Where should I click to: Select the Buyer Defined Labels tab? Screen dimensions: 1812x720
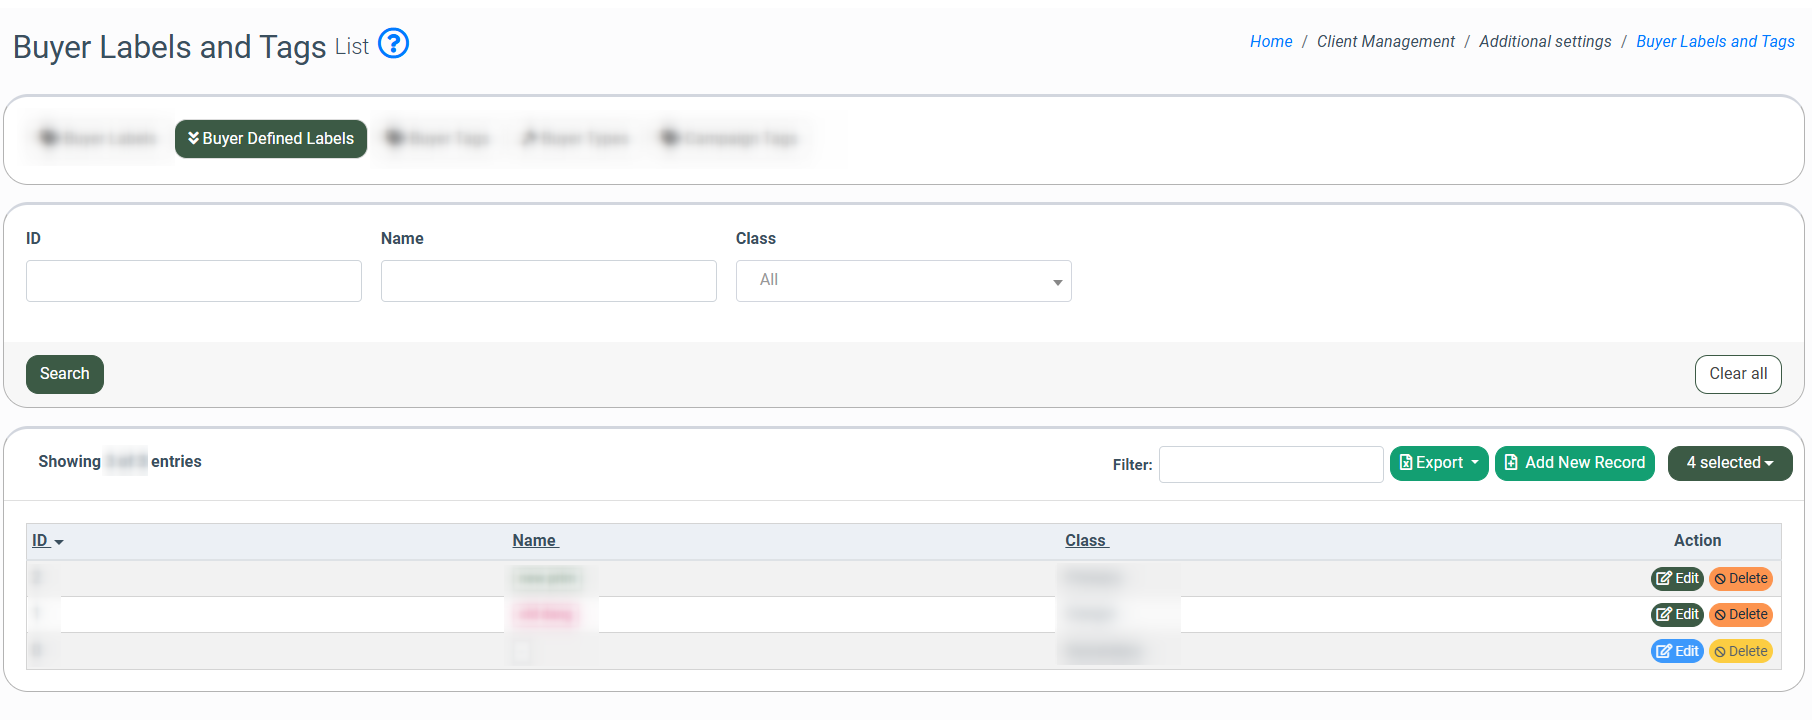271,139
